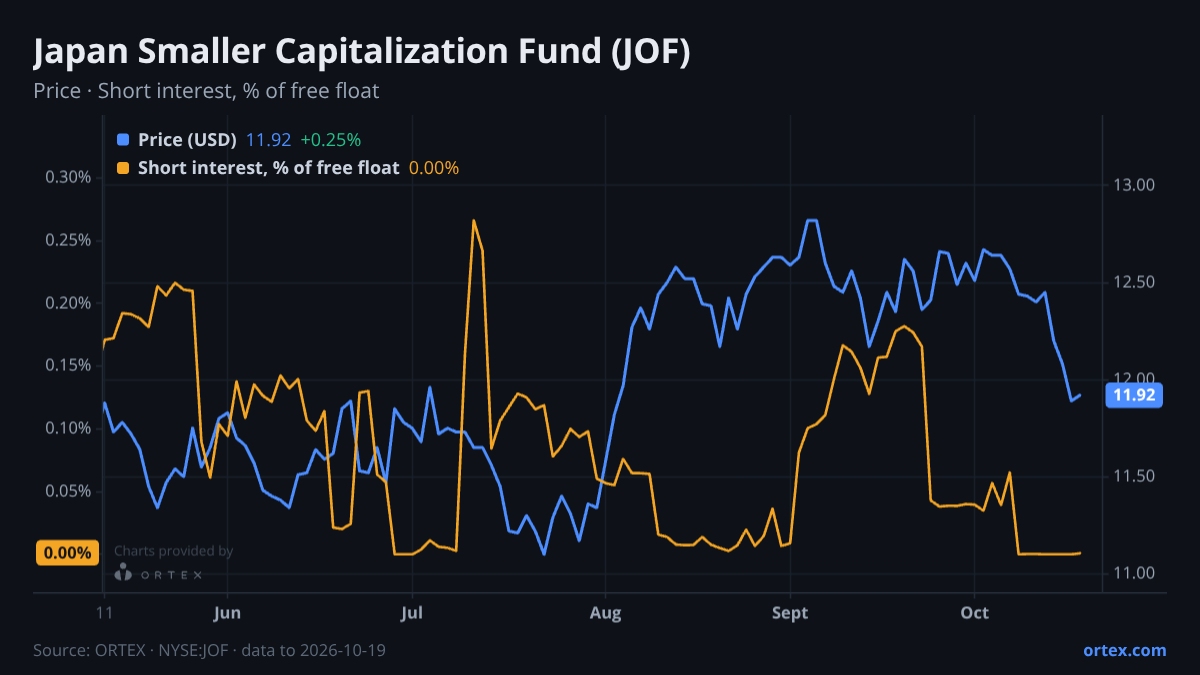Click the subtitle Price · Short interest text

click(x=206, y=91)
